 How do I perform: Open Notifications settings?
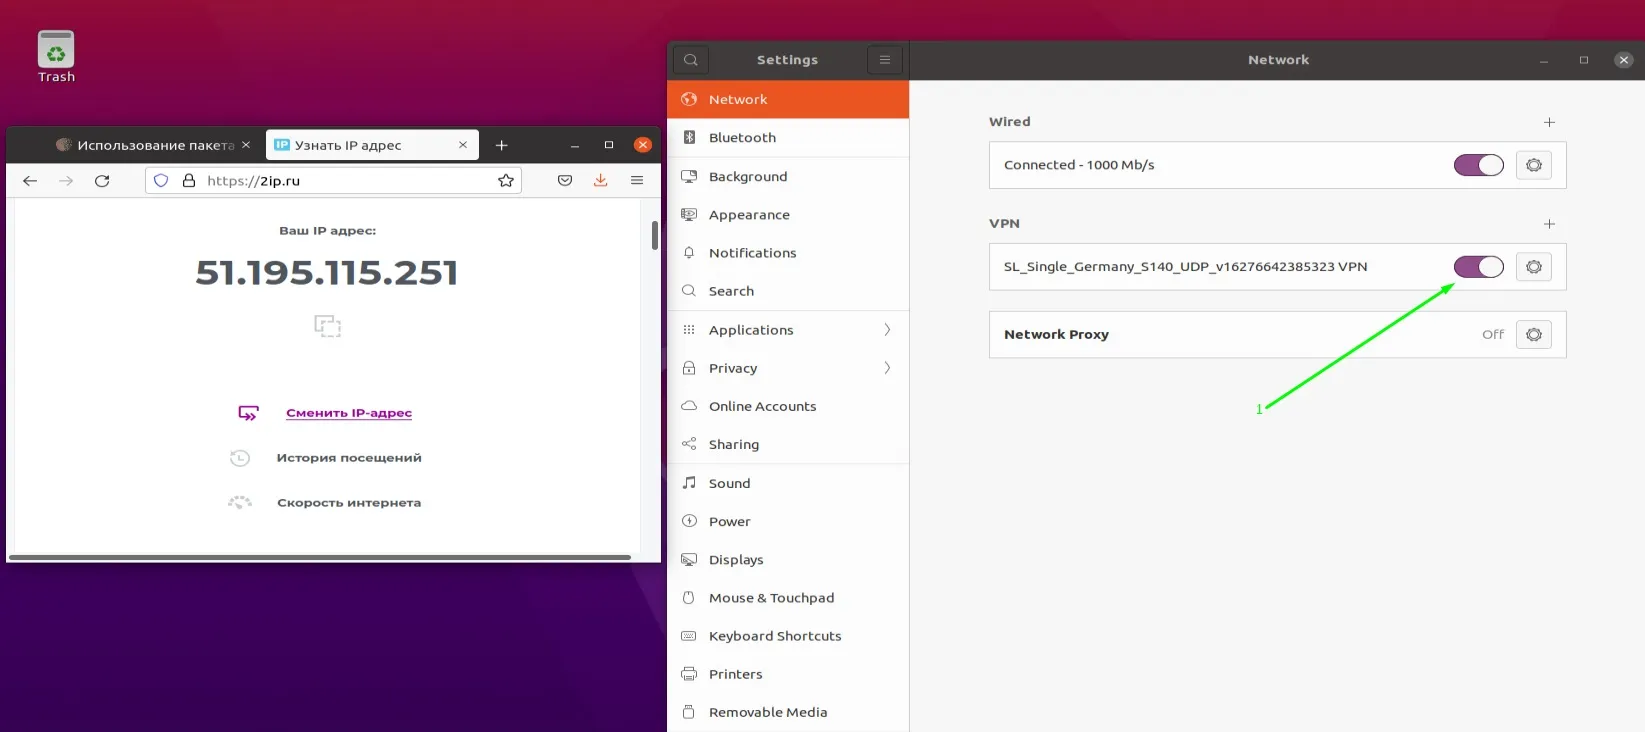[x=788, y=253]
